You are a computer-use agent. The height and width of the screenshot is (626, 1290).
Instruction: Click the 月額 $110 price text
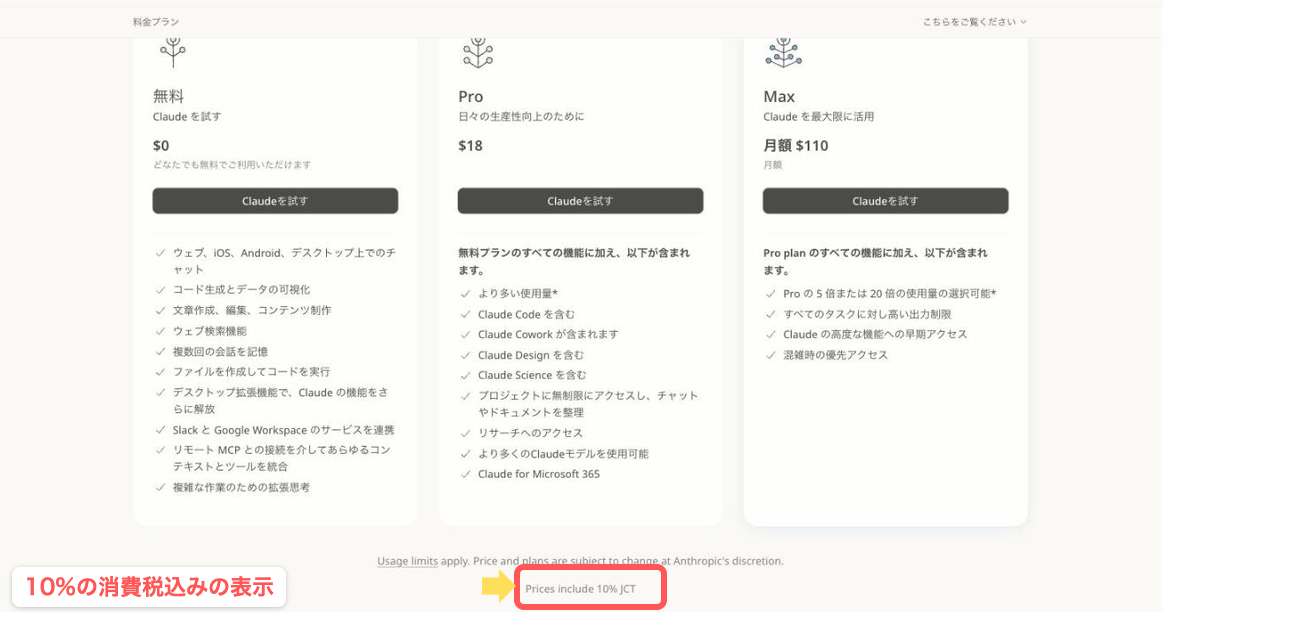coord(796,145)
